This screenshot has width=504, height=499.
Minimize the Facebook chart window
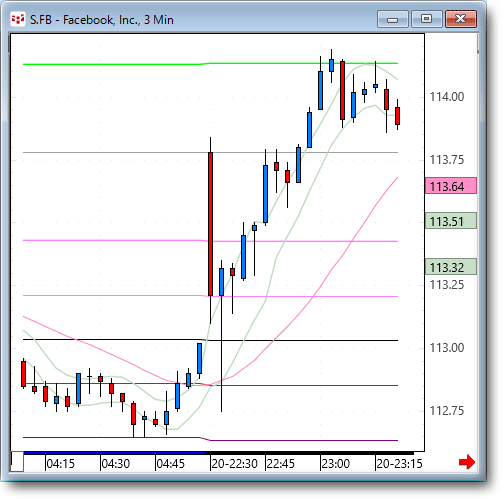393,19
